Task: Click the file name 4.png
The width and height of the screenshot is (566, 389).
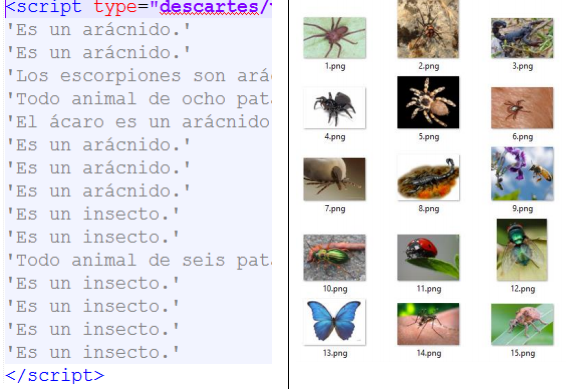Action: (x=335, y=137)
